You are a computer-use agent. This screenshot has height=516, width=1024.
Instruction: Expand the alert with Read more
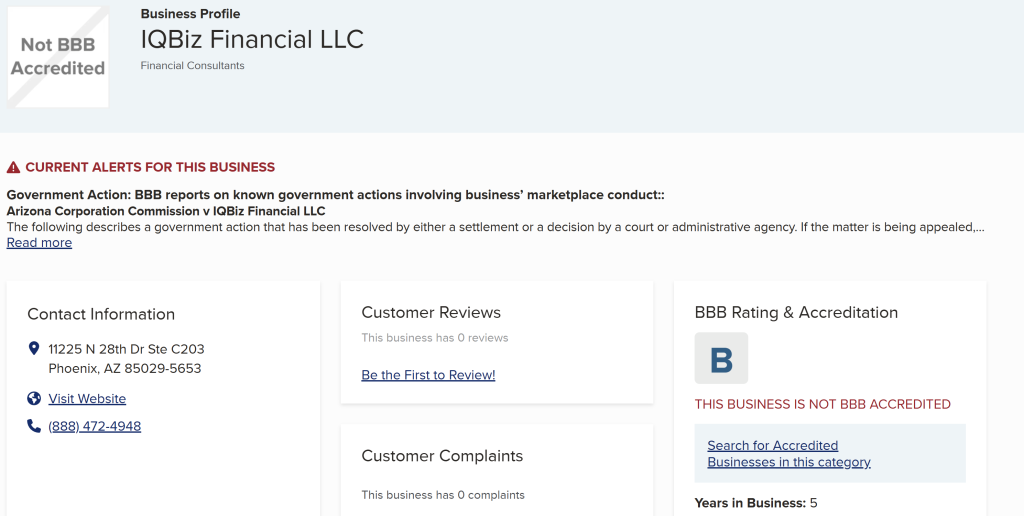coord(39,243)
